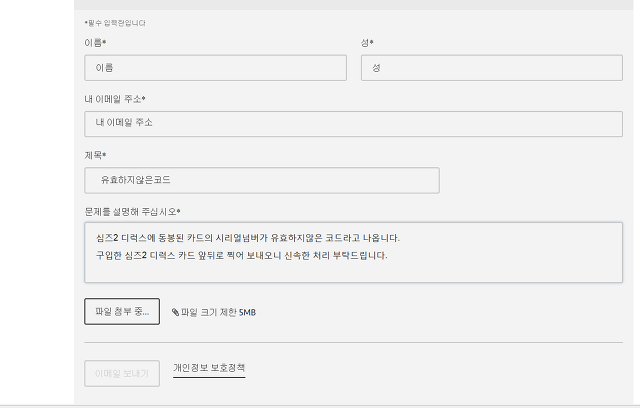Click the paperclip icon beside file size limit
The height and width of the screenshot is (408, 640).
click(x=175, y=312)
